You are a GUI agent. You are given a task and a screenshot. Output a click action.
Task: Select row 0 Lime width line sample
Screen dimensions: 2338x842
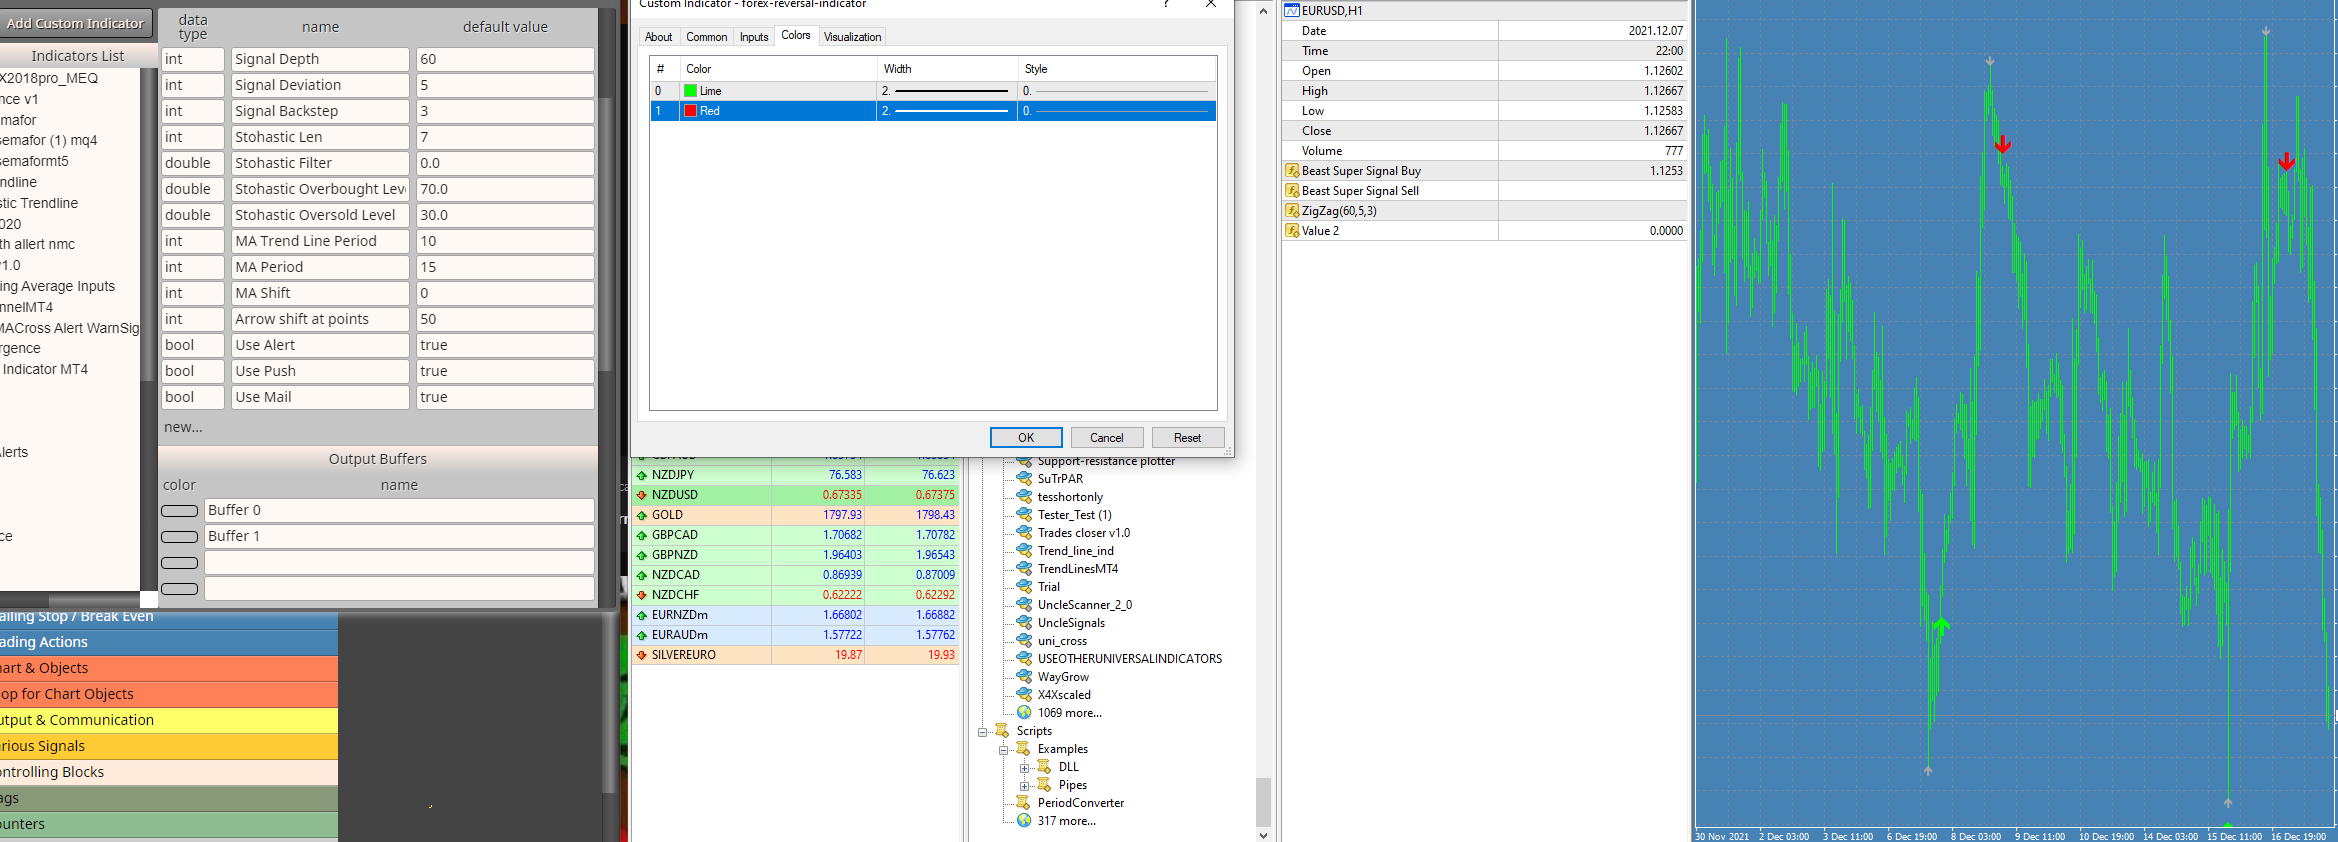pyautogui.click(x=951, y=91)
